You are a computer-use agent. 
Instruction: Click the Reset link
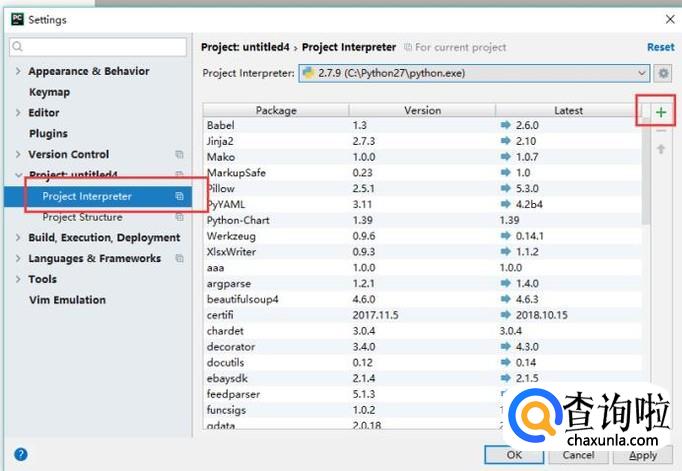click(x=660, y=47)
